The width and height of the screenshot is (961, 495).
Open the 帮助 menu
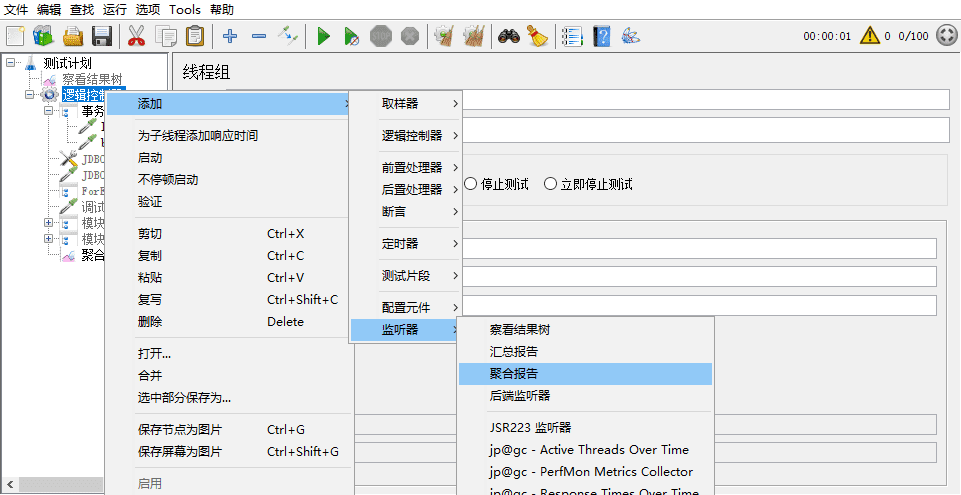point(222,10)
